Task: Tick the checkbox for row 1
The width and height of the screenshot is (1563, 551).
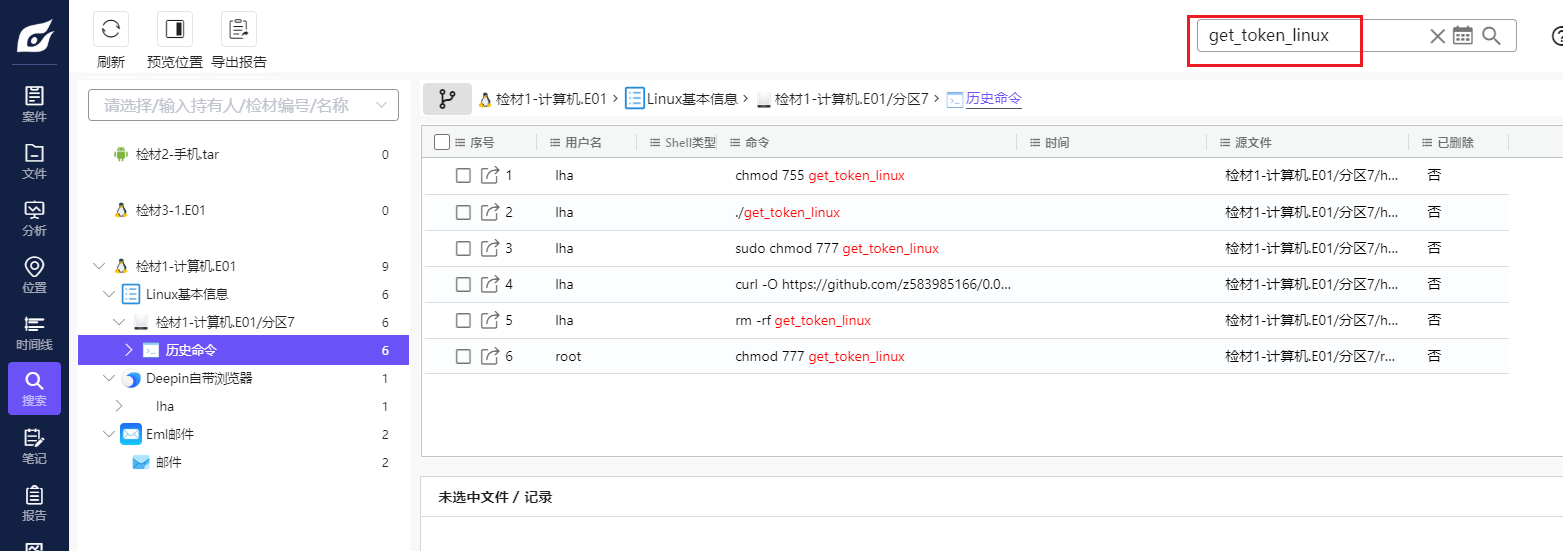Action: (x=463, y=176)
